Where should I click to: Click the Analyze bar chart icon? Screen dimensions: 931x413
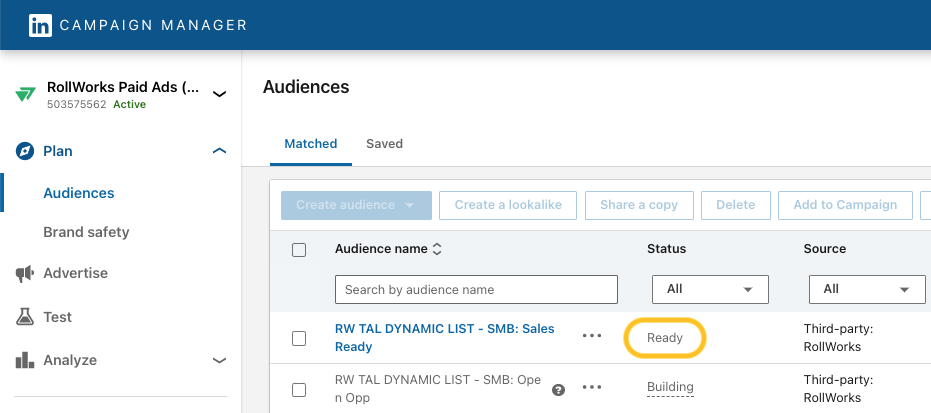pyautogui.click(x=25, y=360)
